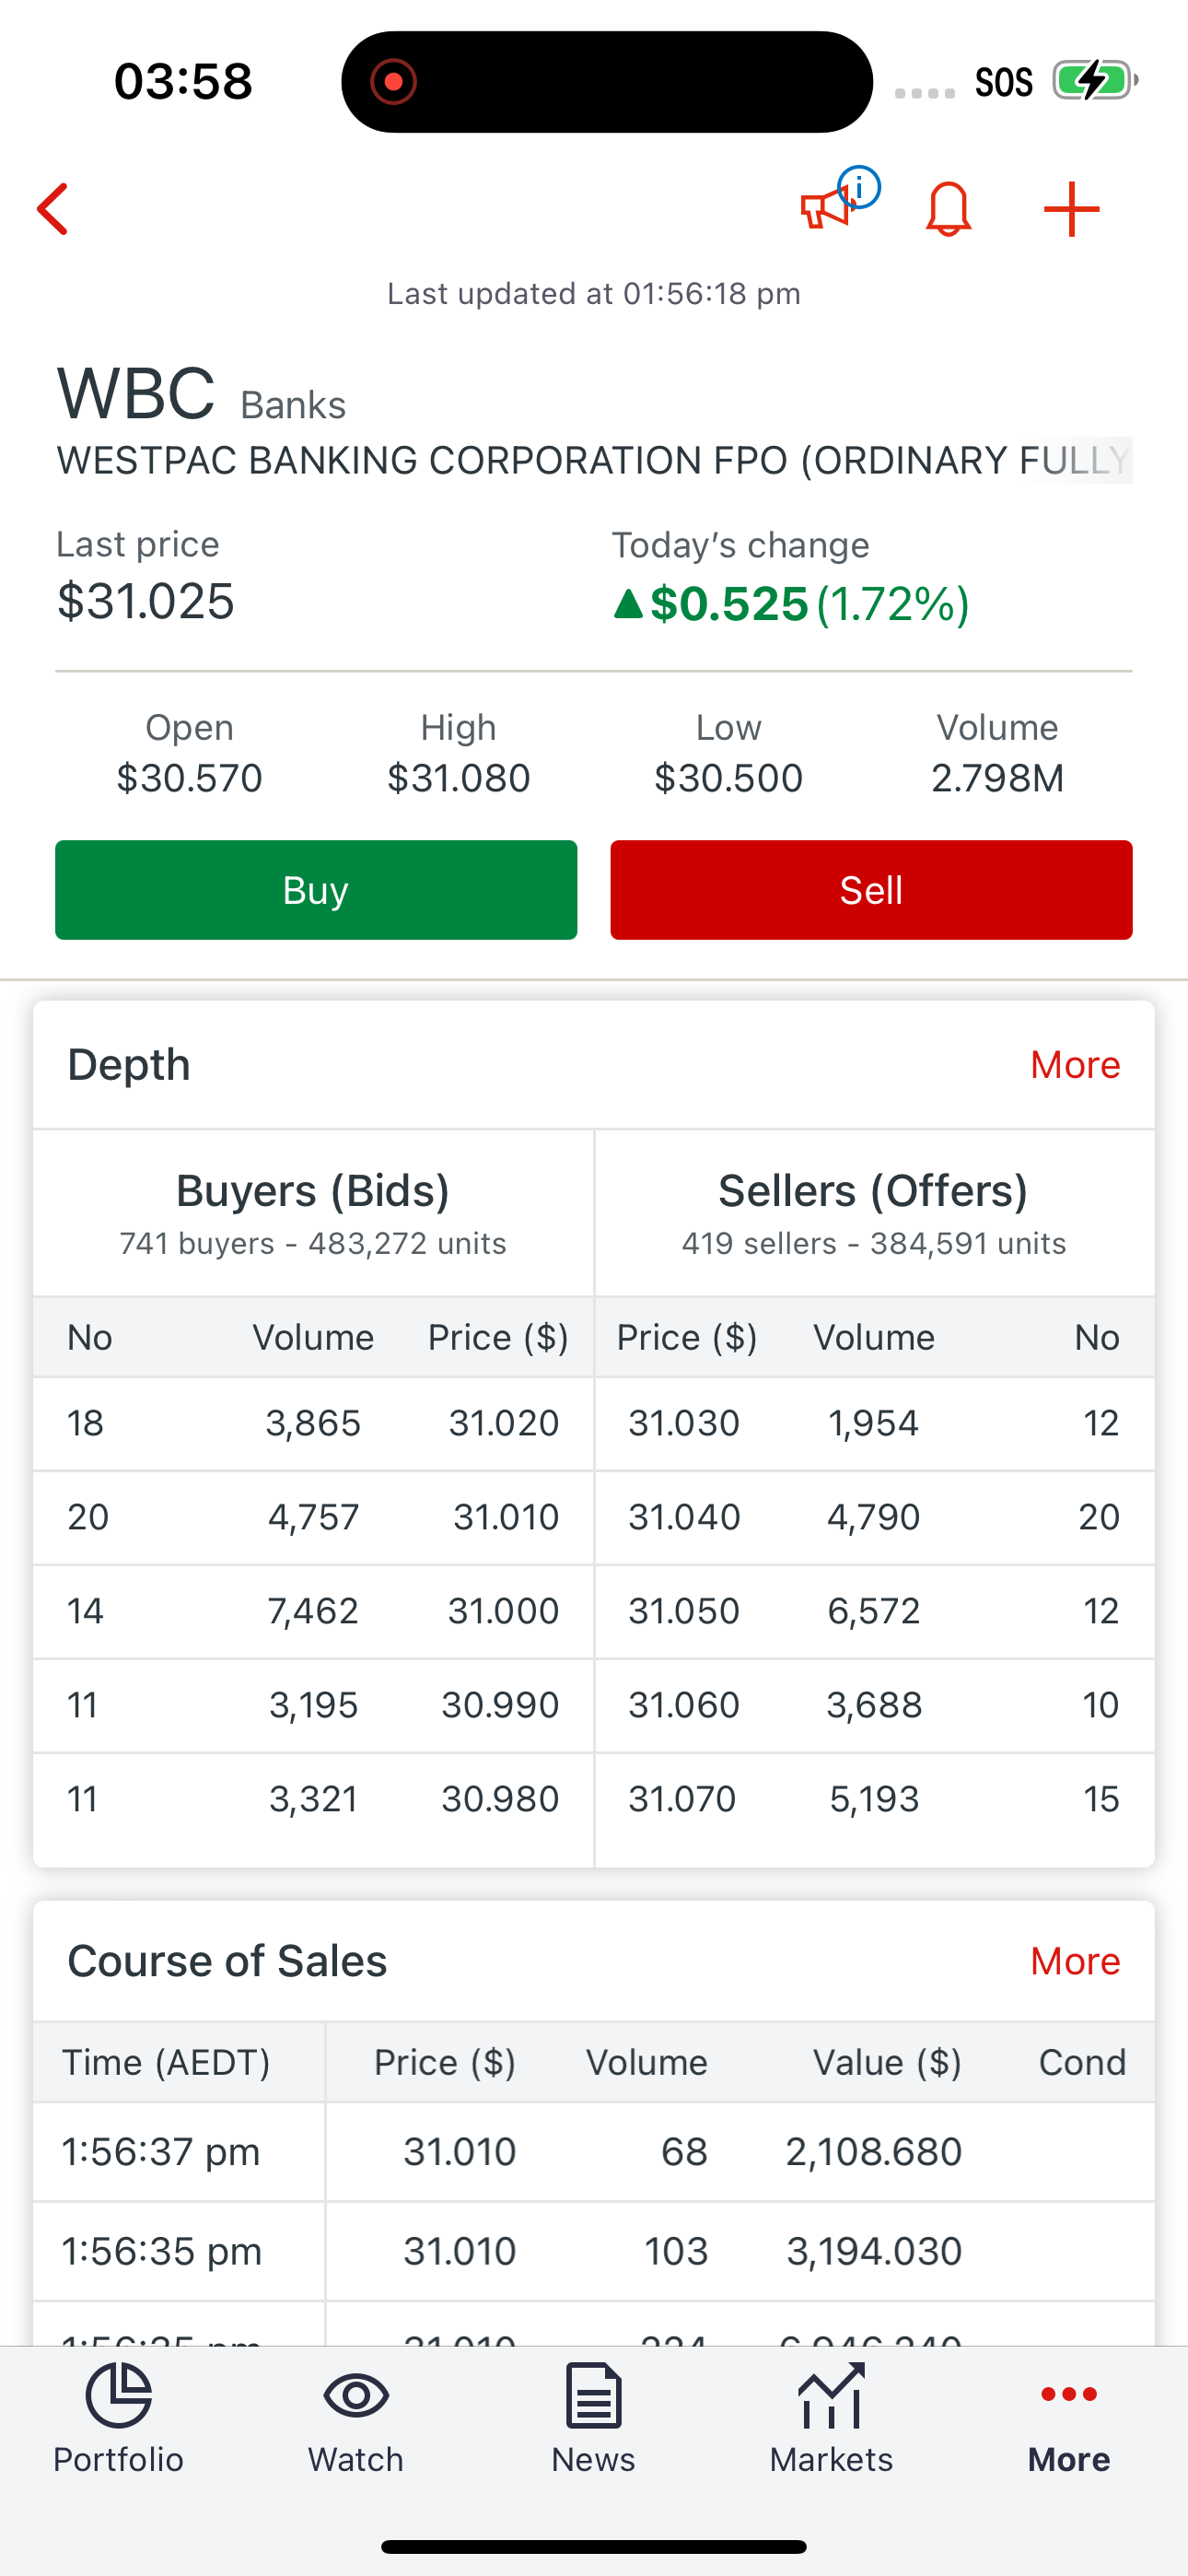The height and width of the screenshot is (2576, 1188).
Task: Tap the Course of Sales heading
Action: [227, 1961]
